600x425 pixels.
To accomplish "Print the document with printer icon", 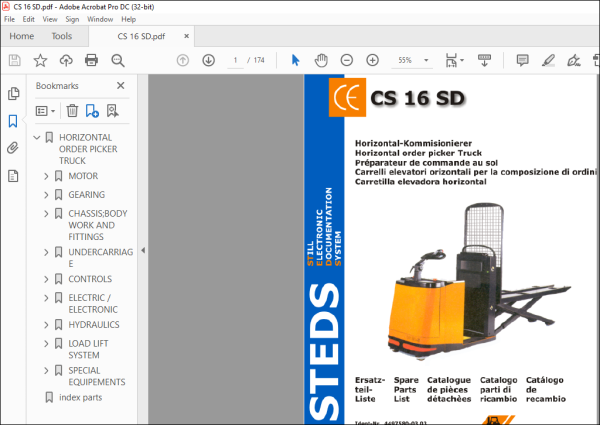I will pos(91,60).
